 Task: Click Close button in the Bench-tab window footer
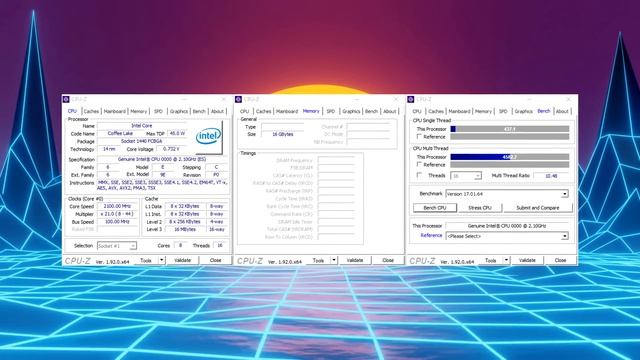point(560,260)
